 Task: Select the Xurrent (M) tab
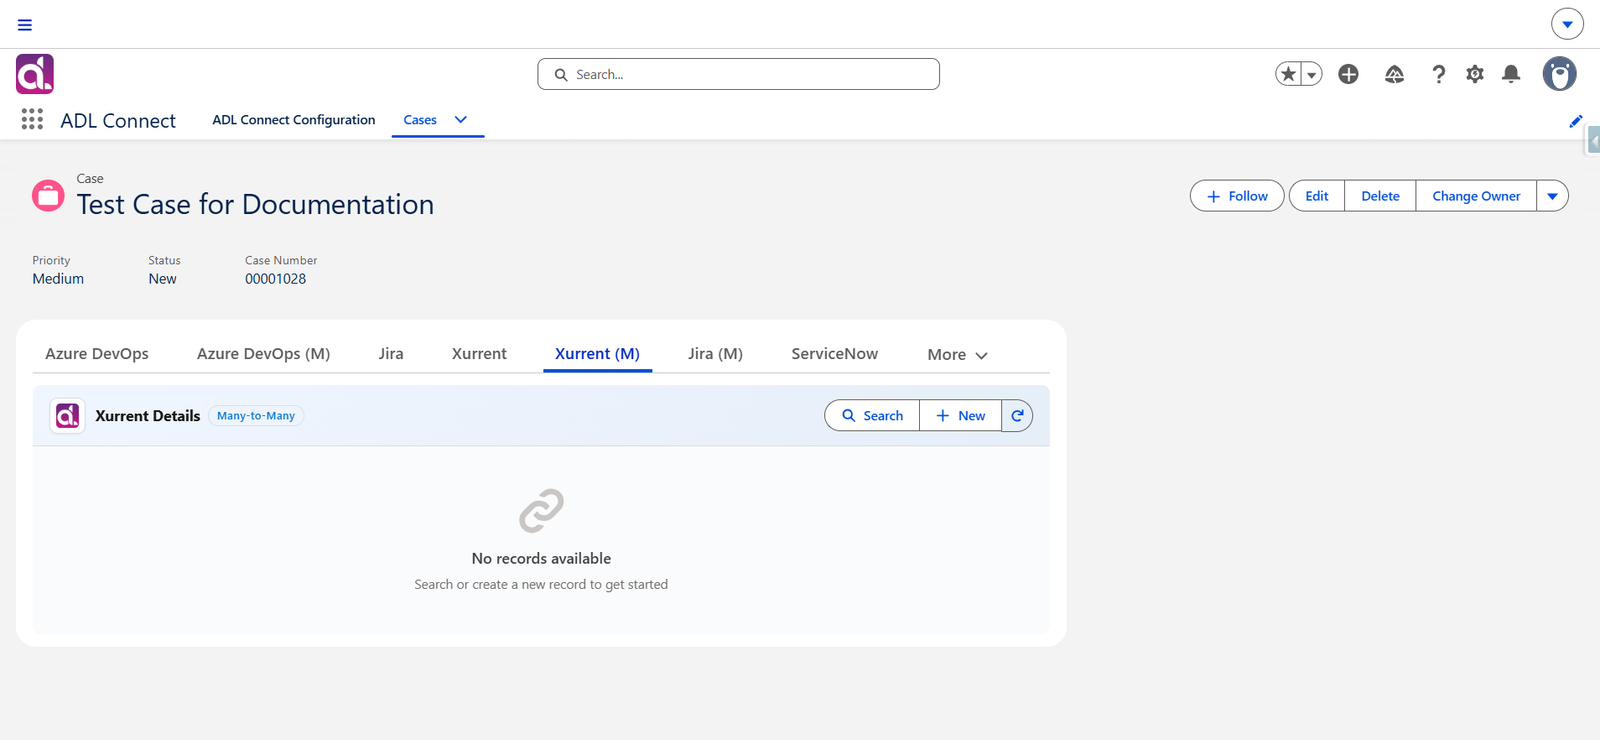point(597,354)
